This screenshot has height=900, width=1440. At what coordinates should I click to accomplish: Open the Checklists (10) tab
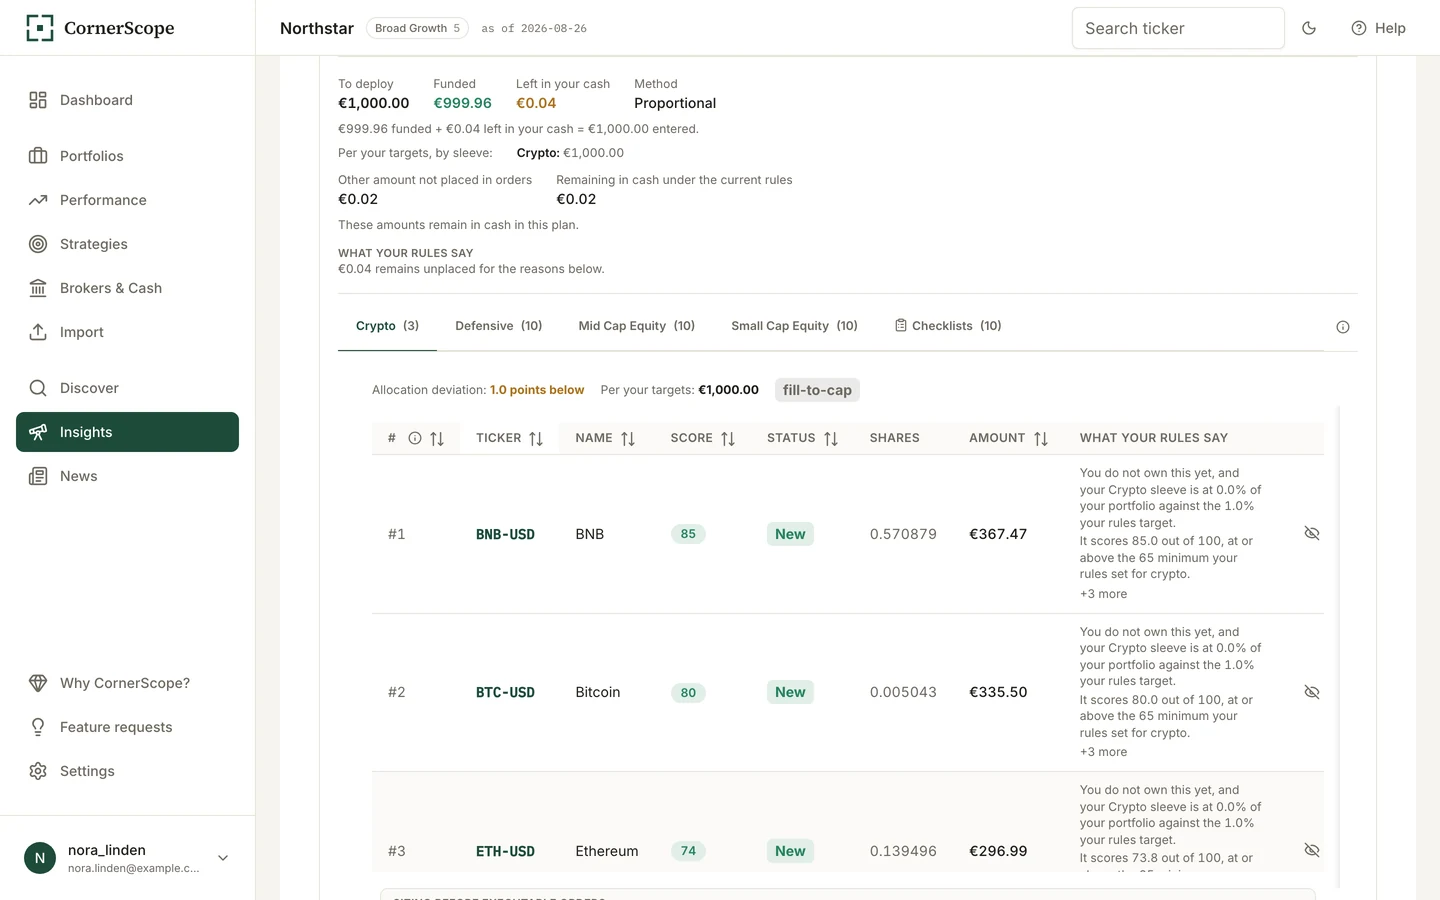(947, 326)
